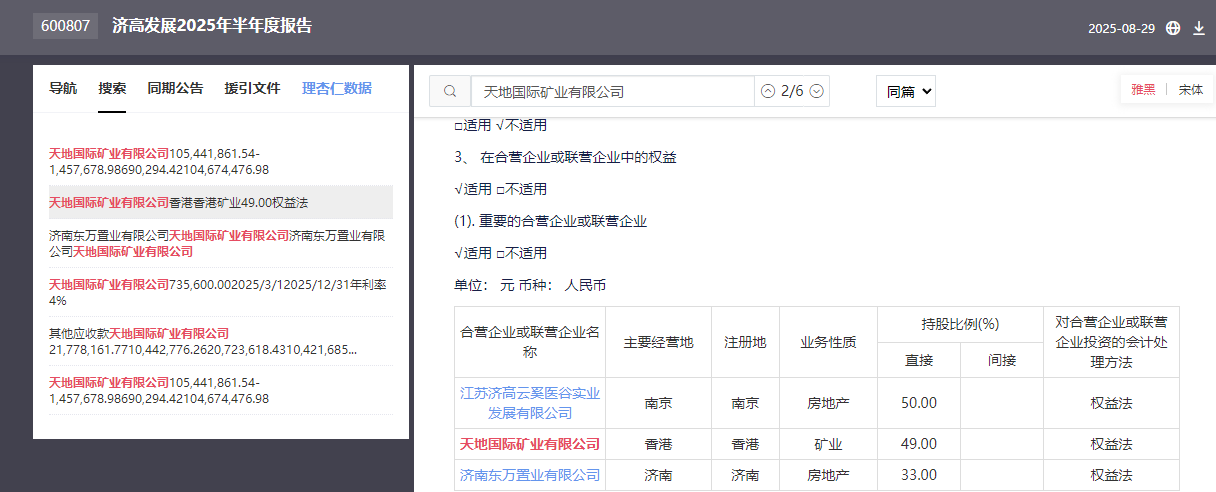
Task: Click the magnifier search icon
Action: 450,91
